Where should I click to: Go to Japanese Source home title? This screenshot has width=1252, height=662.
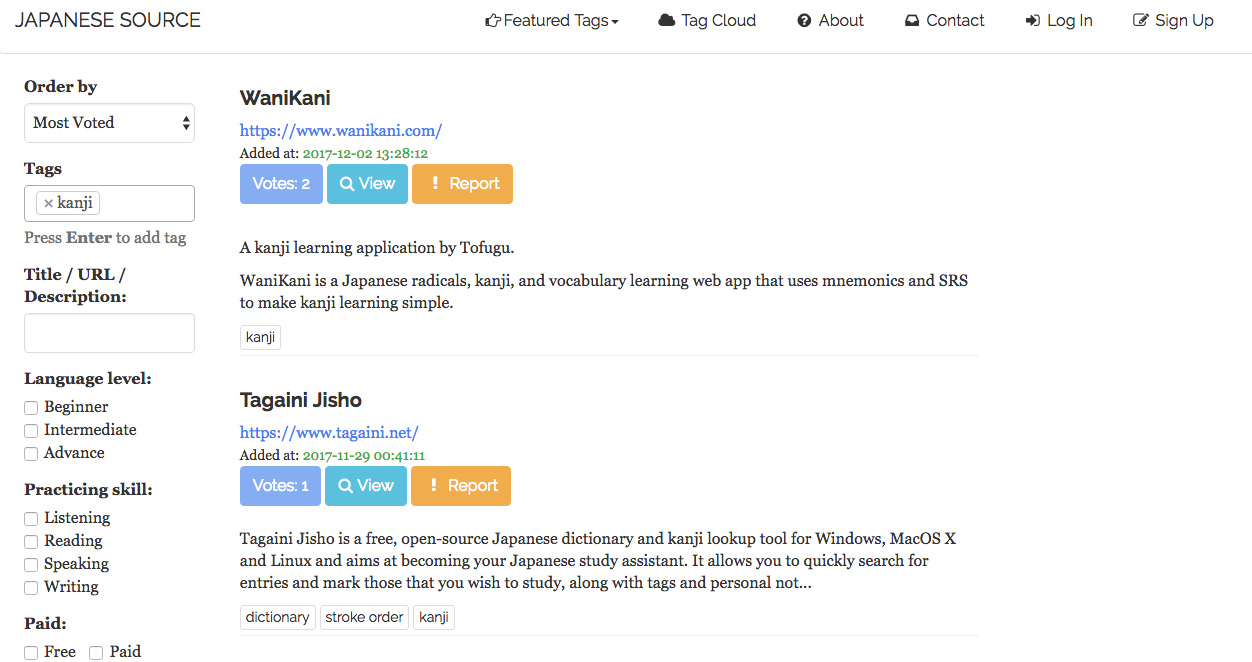pyautogui.click(x=108, y=20)
